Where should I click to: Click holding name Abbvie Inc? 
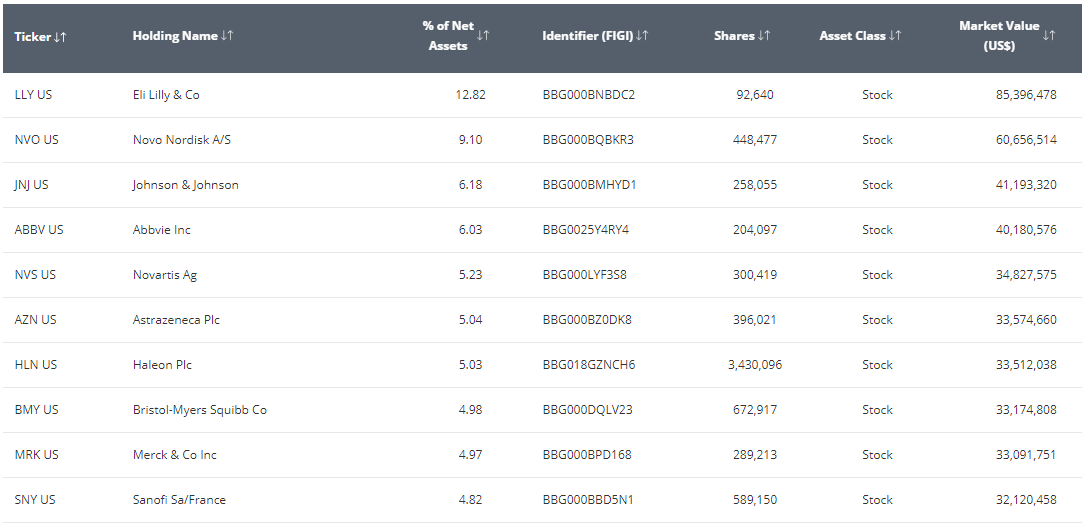click(x=161, y=229)
